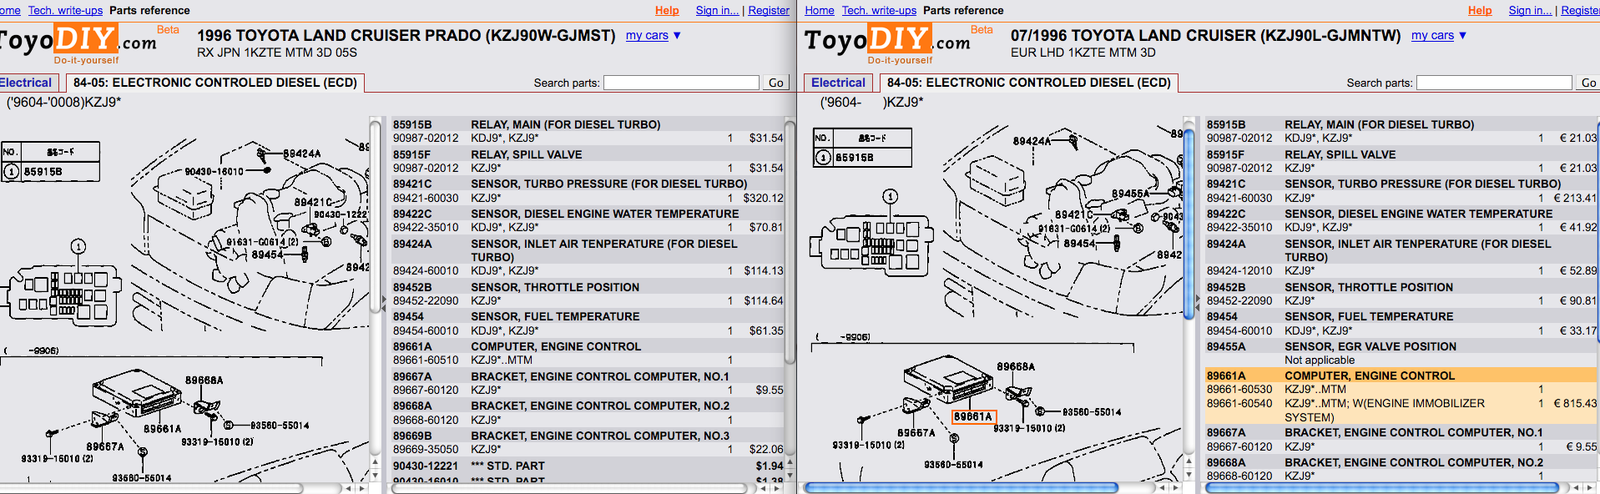The image size is (1600, 494).
Task: Click 89424A label in Prado window diagram
Action: coord(302,154)
